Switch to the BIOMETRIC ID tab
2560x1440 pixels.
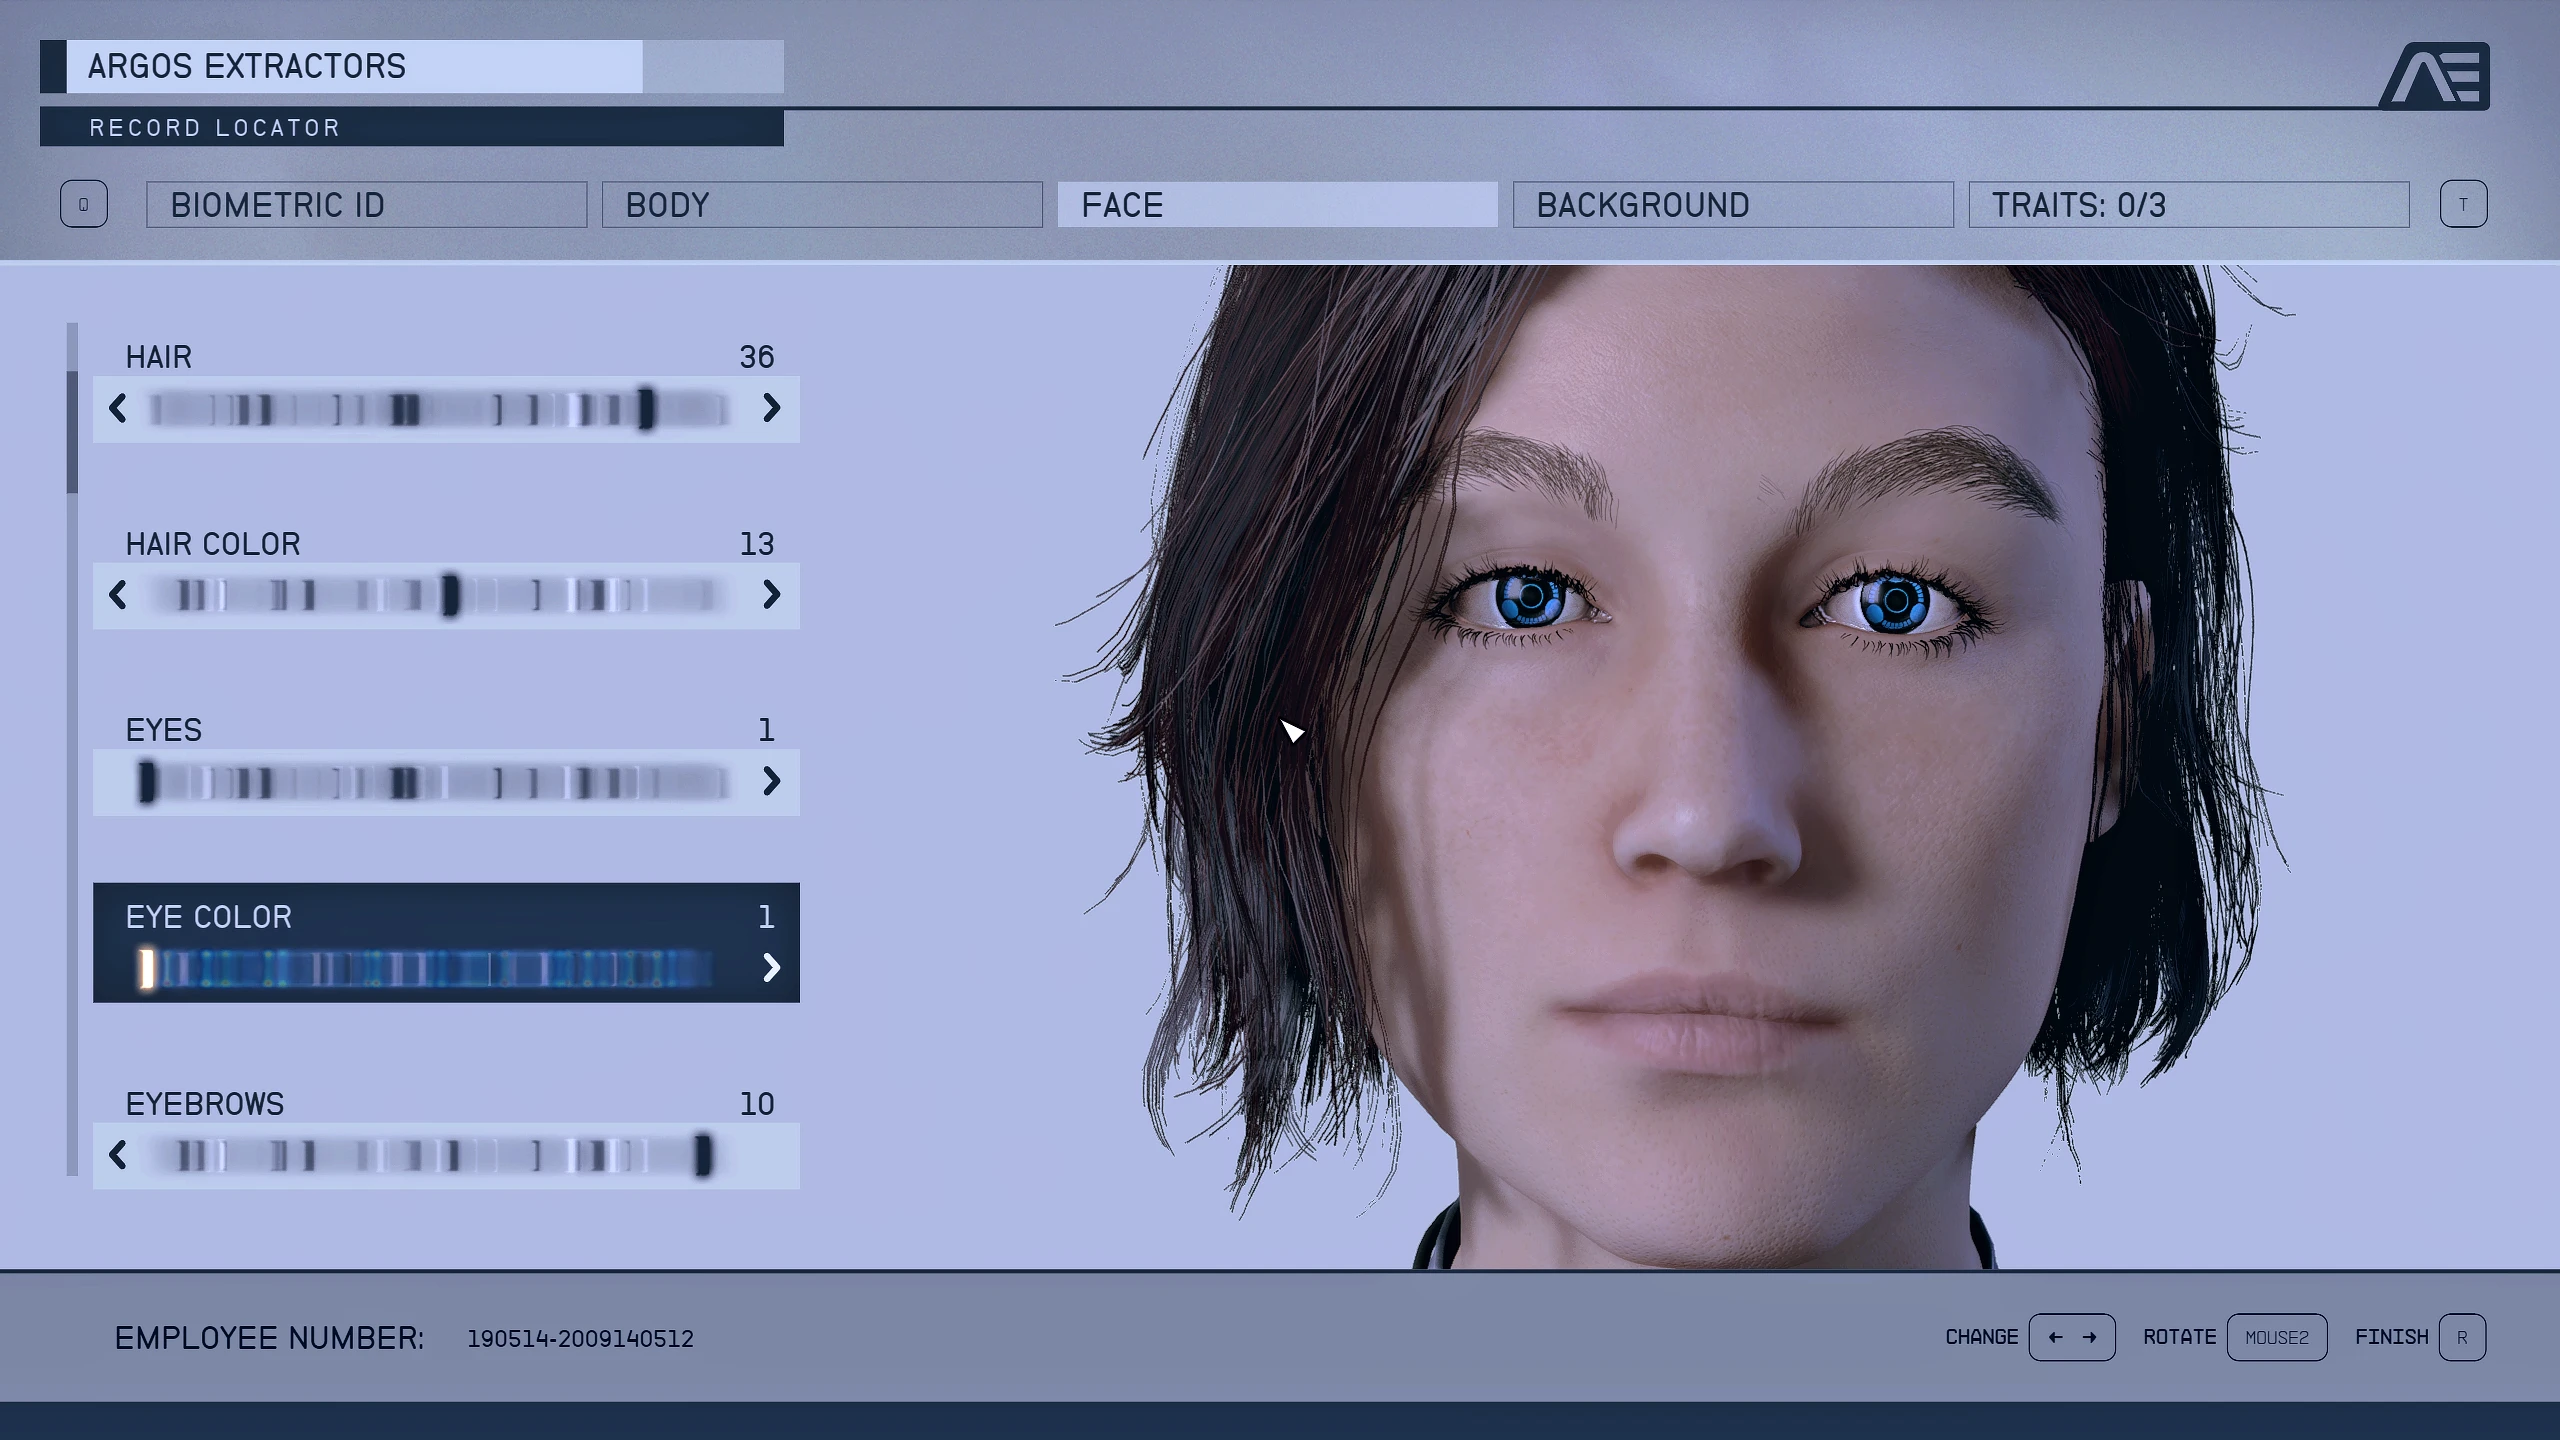[x=366, y=205]
